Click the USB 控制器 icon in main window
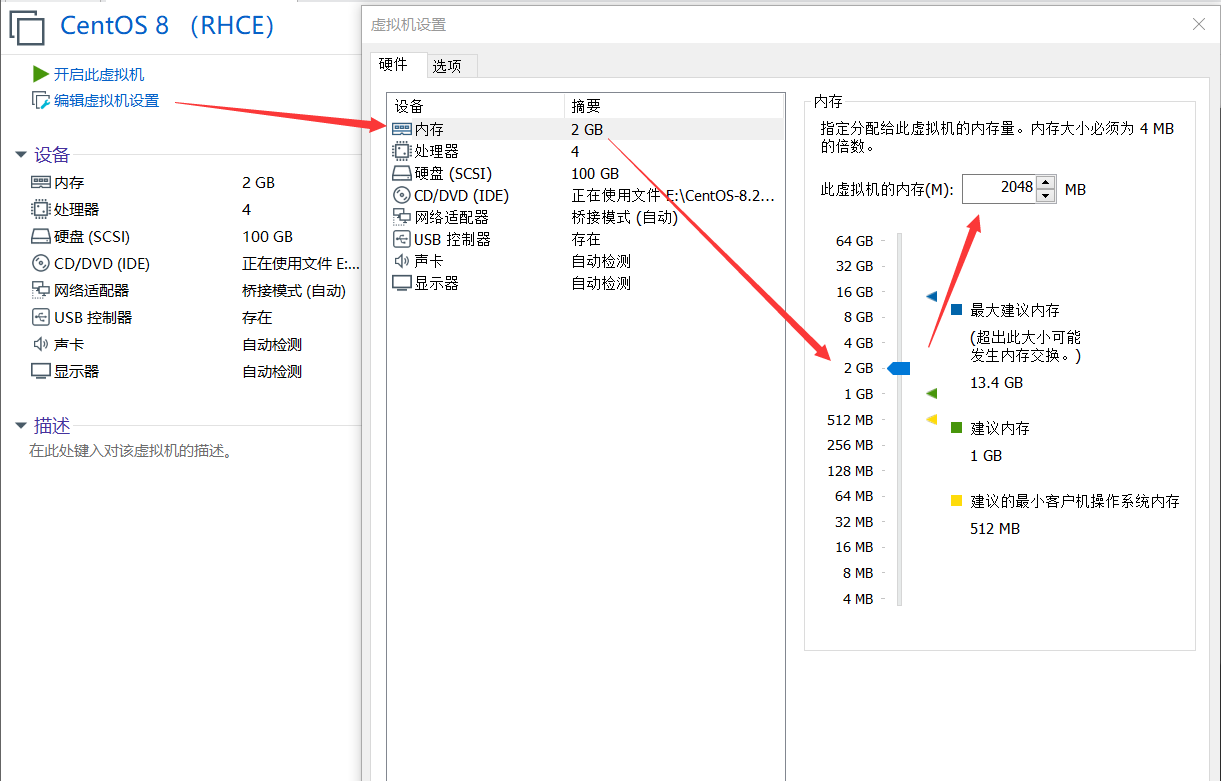This screenshot has width=1221, height=781. [41, 318]
